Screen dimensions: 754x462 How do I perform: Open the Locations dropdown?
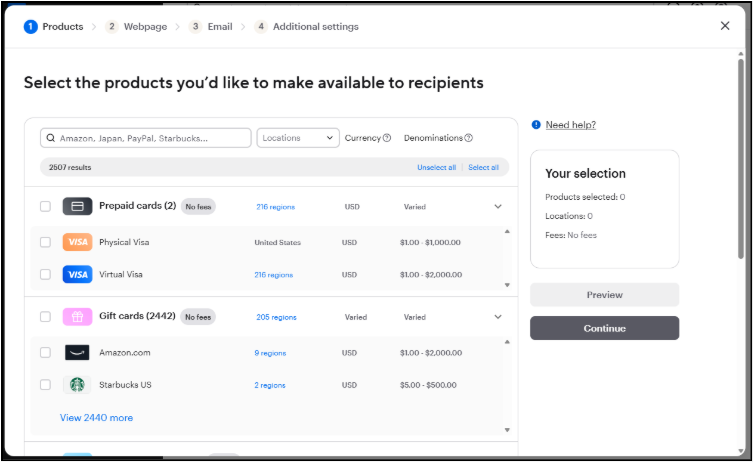click(298, 138)
